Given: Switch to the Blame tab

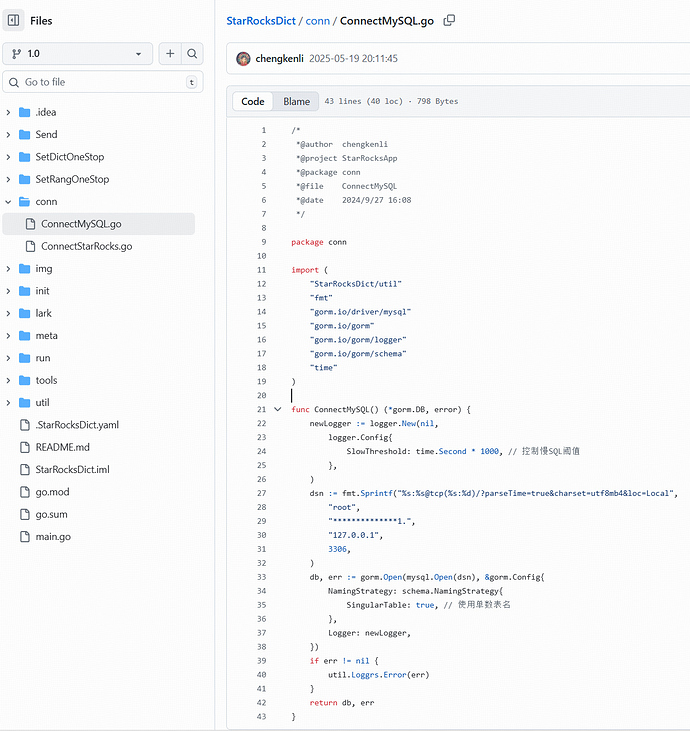Looking at the screenshot, I should pyautogui.click(x=296, y=101).
